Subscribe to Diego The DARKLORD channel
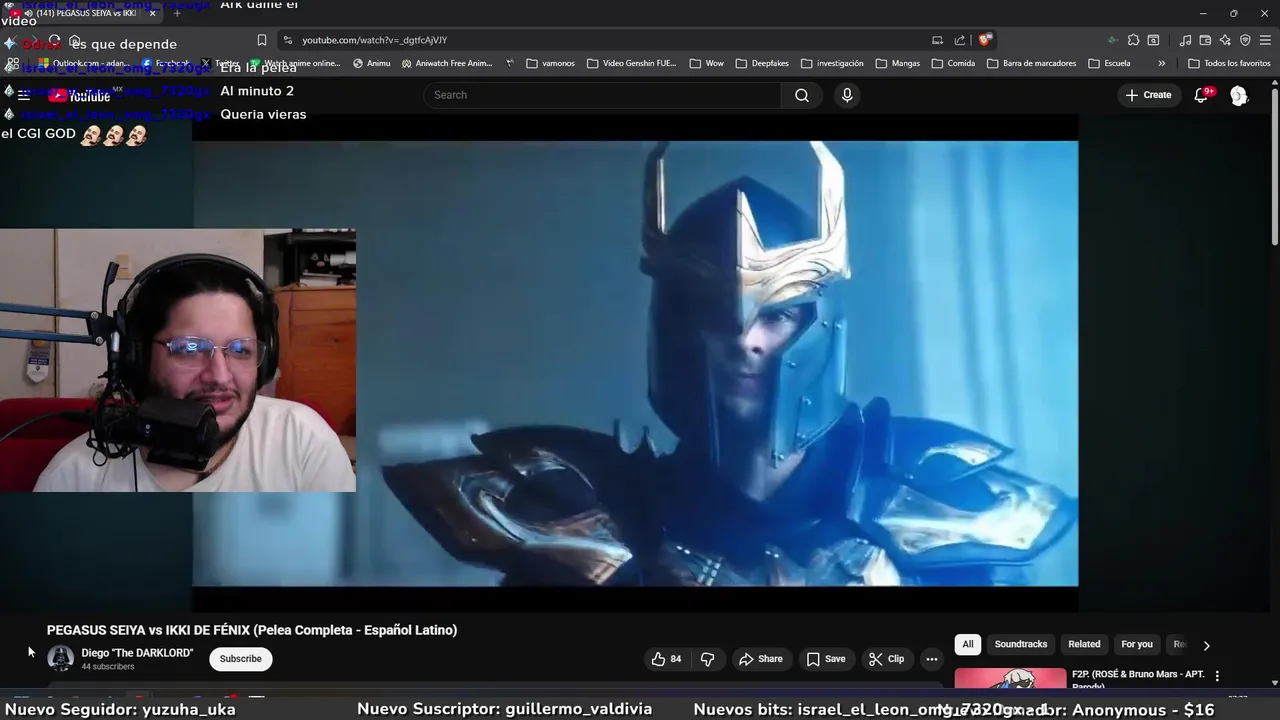The width and height of the screenshot is (1280, 720). pos(240,659)
